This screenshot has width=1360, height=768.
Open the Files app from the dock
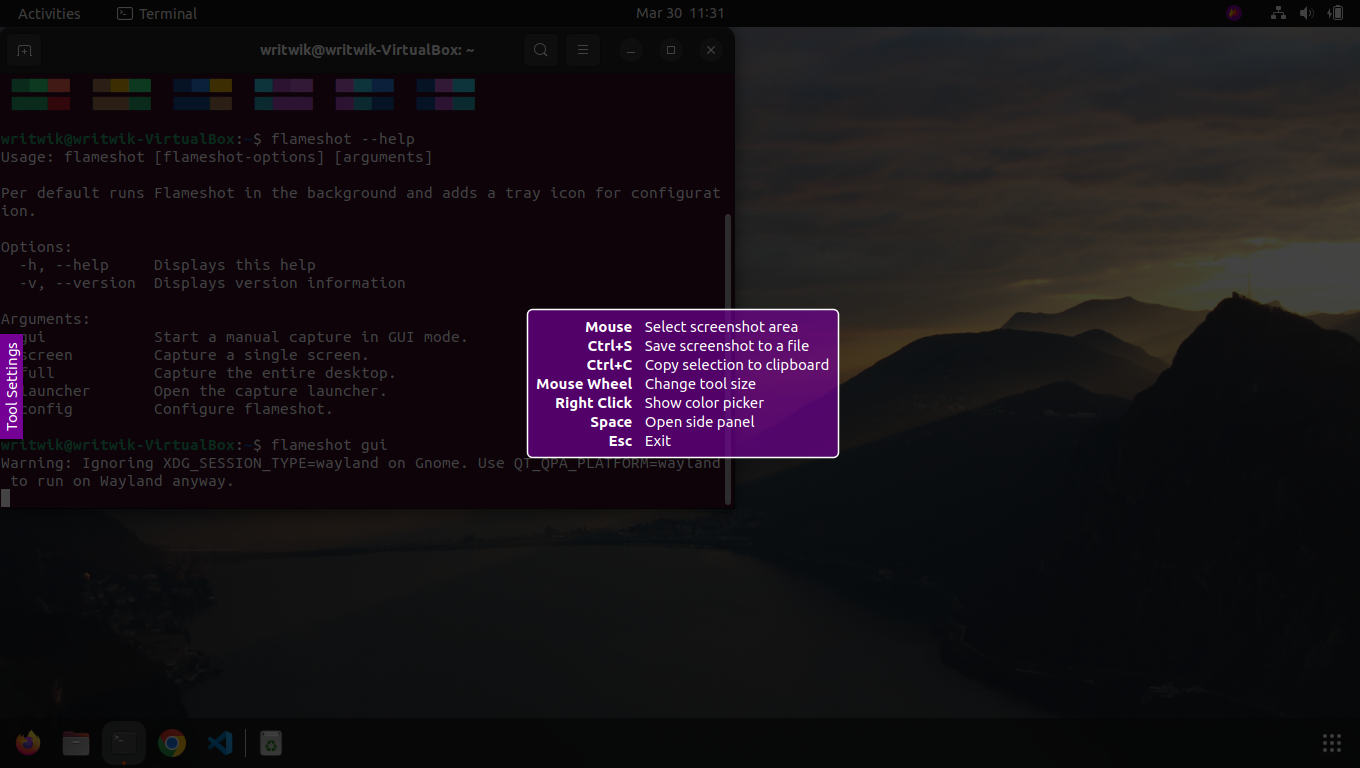point(75,743)
